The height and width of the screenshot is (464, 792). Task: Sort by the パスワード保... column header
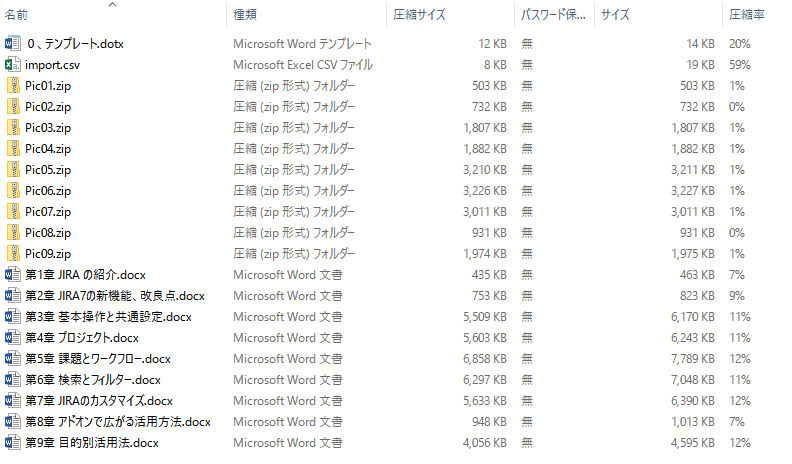click(553, 15)
